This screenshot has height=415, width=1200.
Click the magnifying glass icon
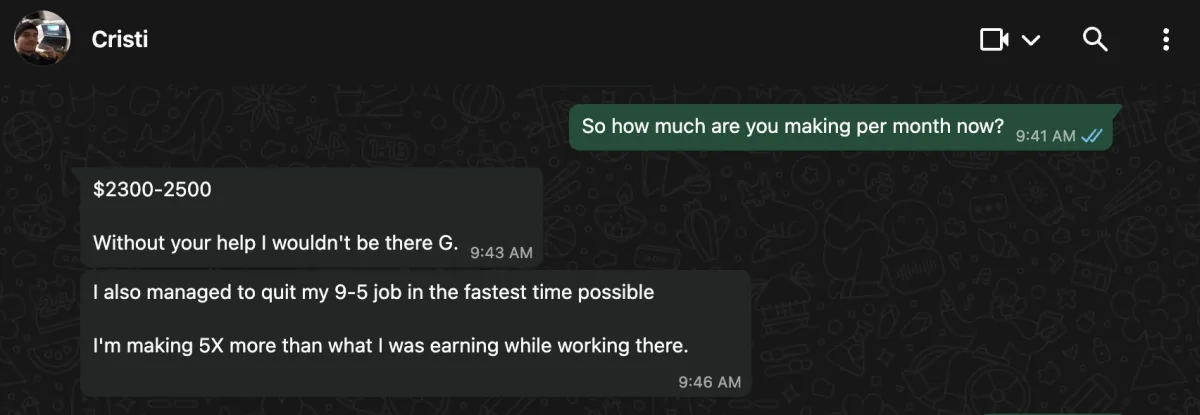[1096, 39]
